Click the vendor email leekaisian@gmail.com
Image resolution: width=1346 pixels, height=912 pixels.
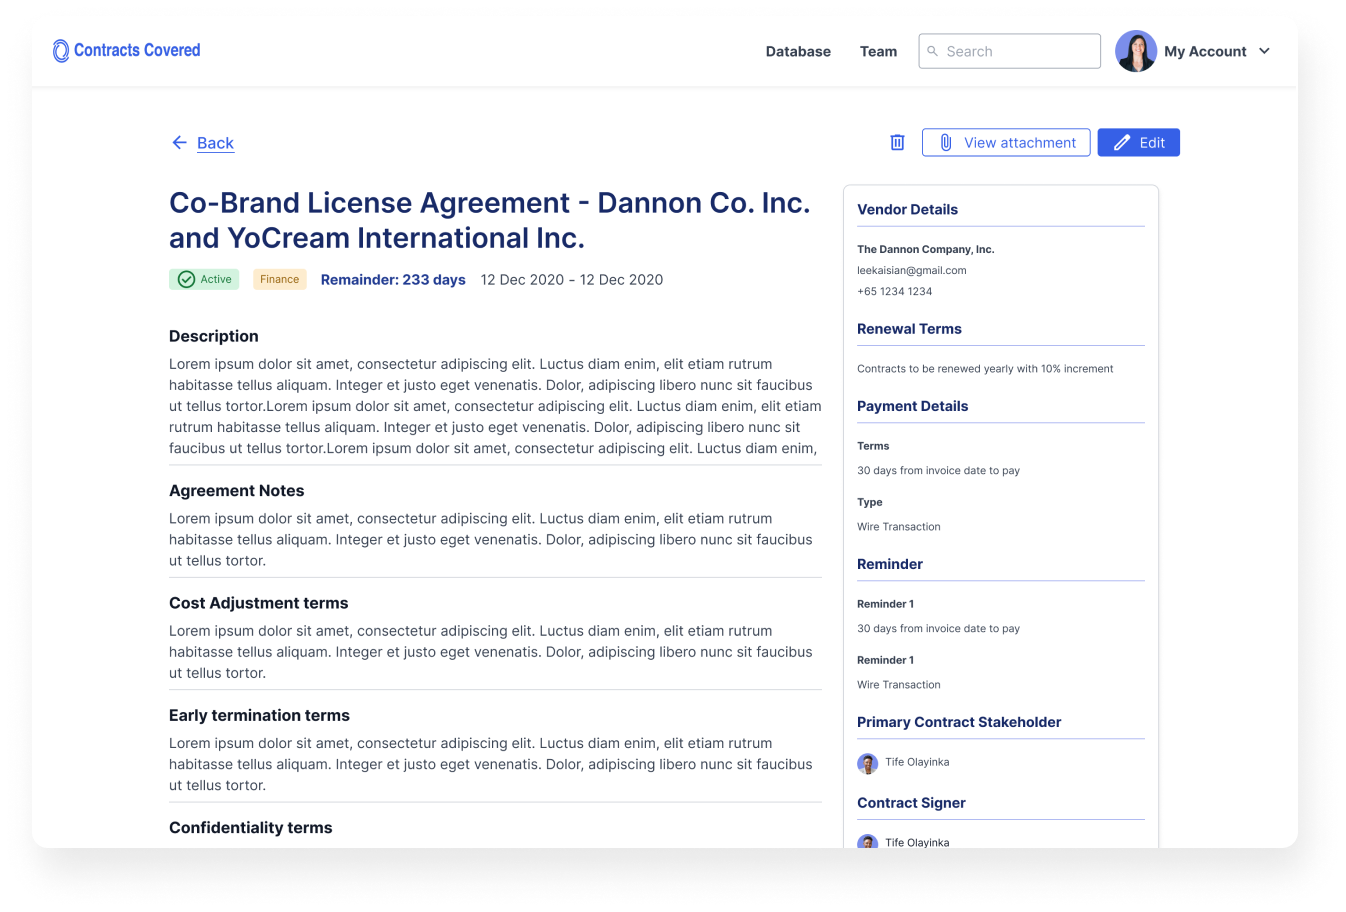coord(912,270)
